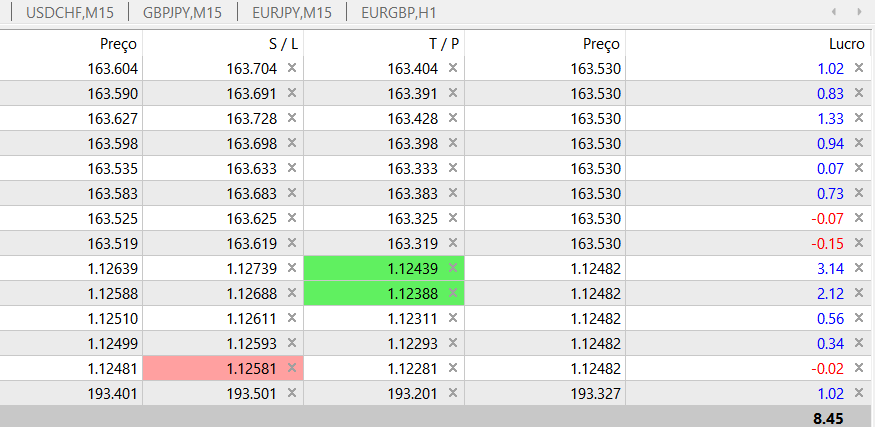Cancel take profit 163.319 with X
The image size is (875, 427).
click(x=452, y=243)
